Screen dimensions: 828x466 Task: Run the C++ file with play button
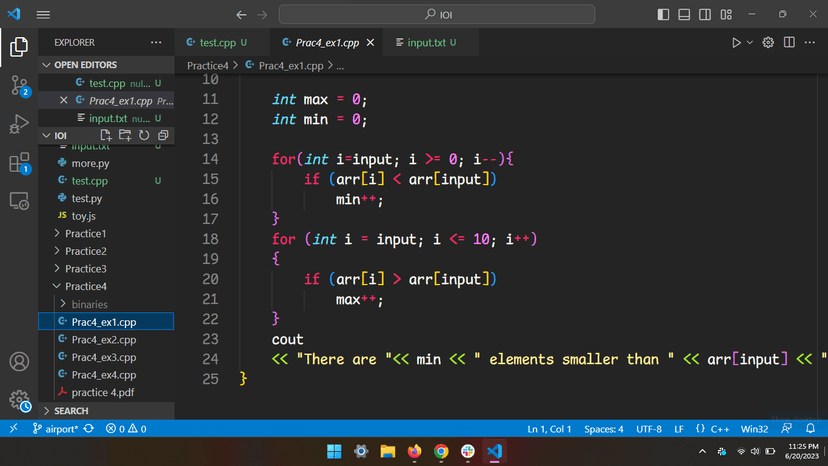(736, 43)
